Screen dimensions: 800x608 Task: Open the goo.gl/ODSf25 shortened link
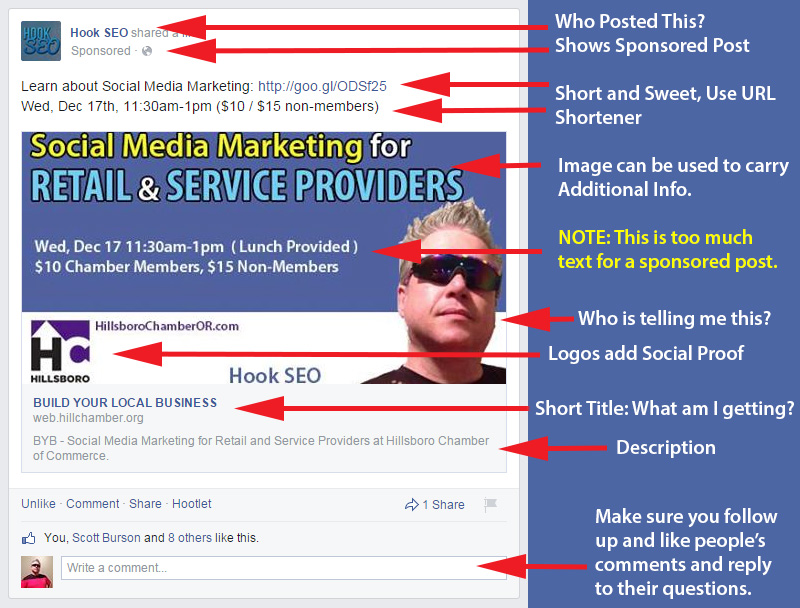322,86
